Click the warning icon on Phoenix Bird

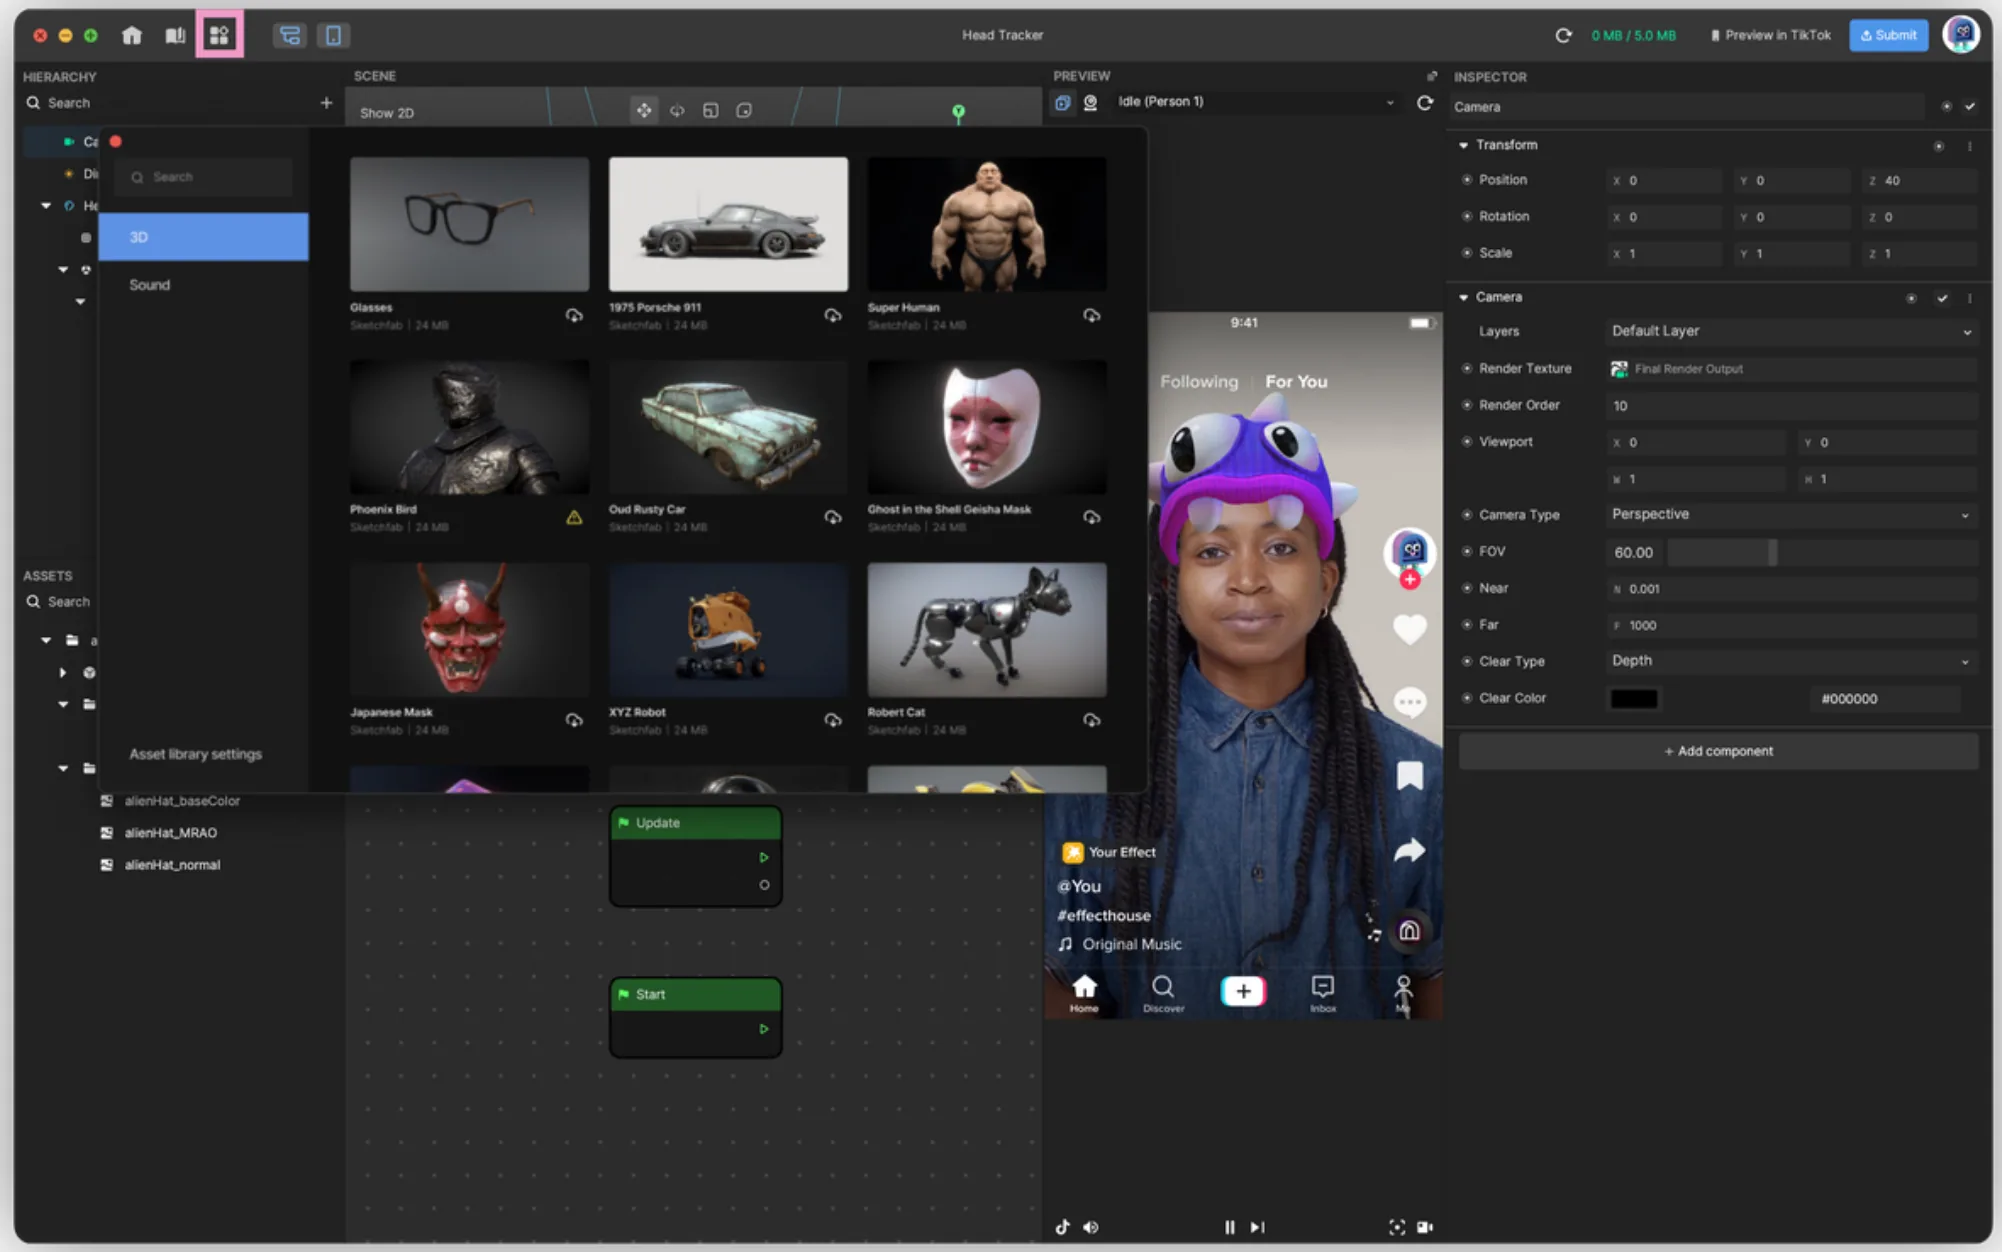[574, 517]
